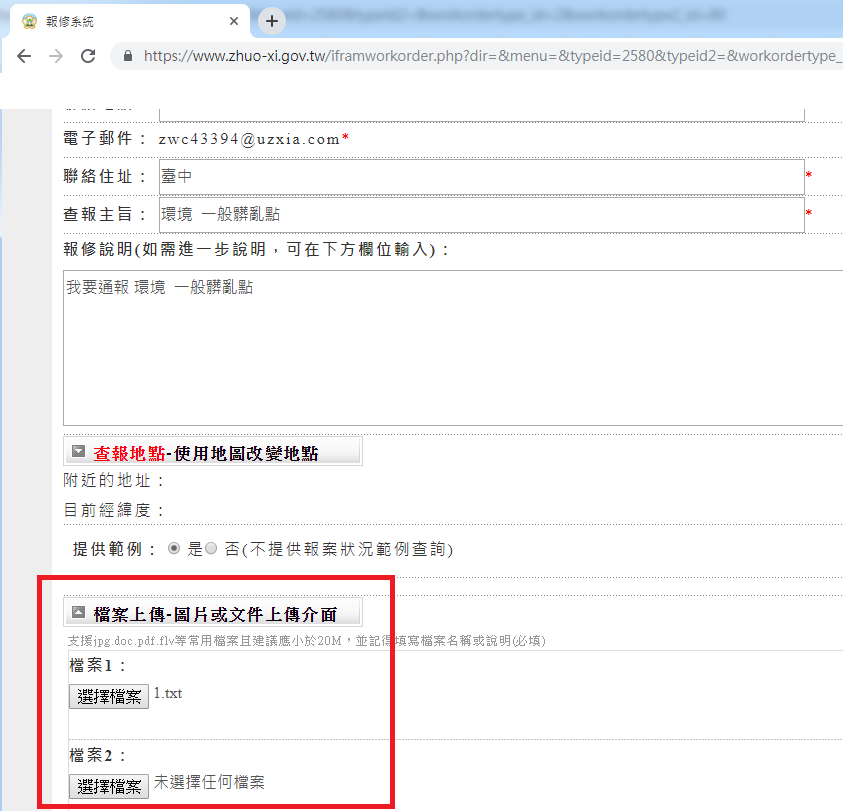This screenshot has width=843, height=811.
Task: Click the 目前經緯度 label
Action: [113, 510]
